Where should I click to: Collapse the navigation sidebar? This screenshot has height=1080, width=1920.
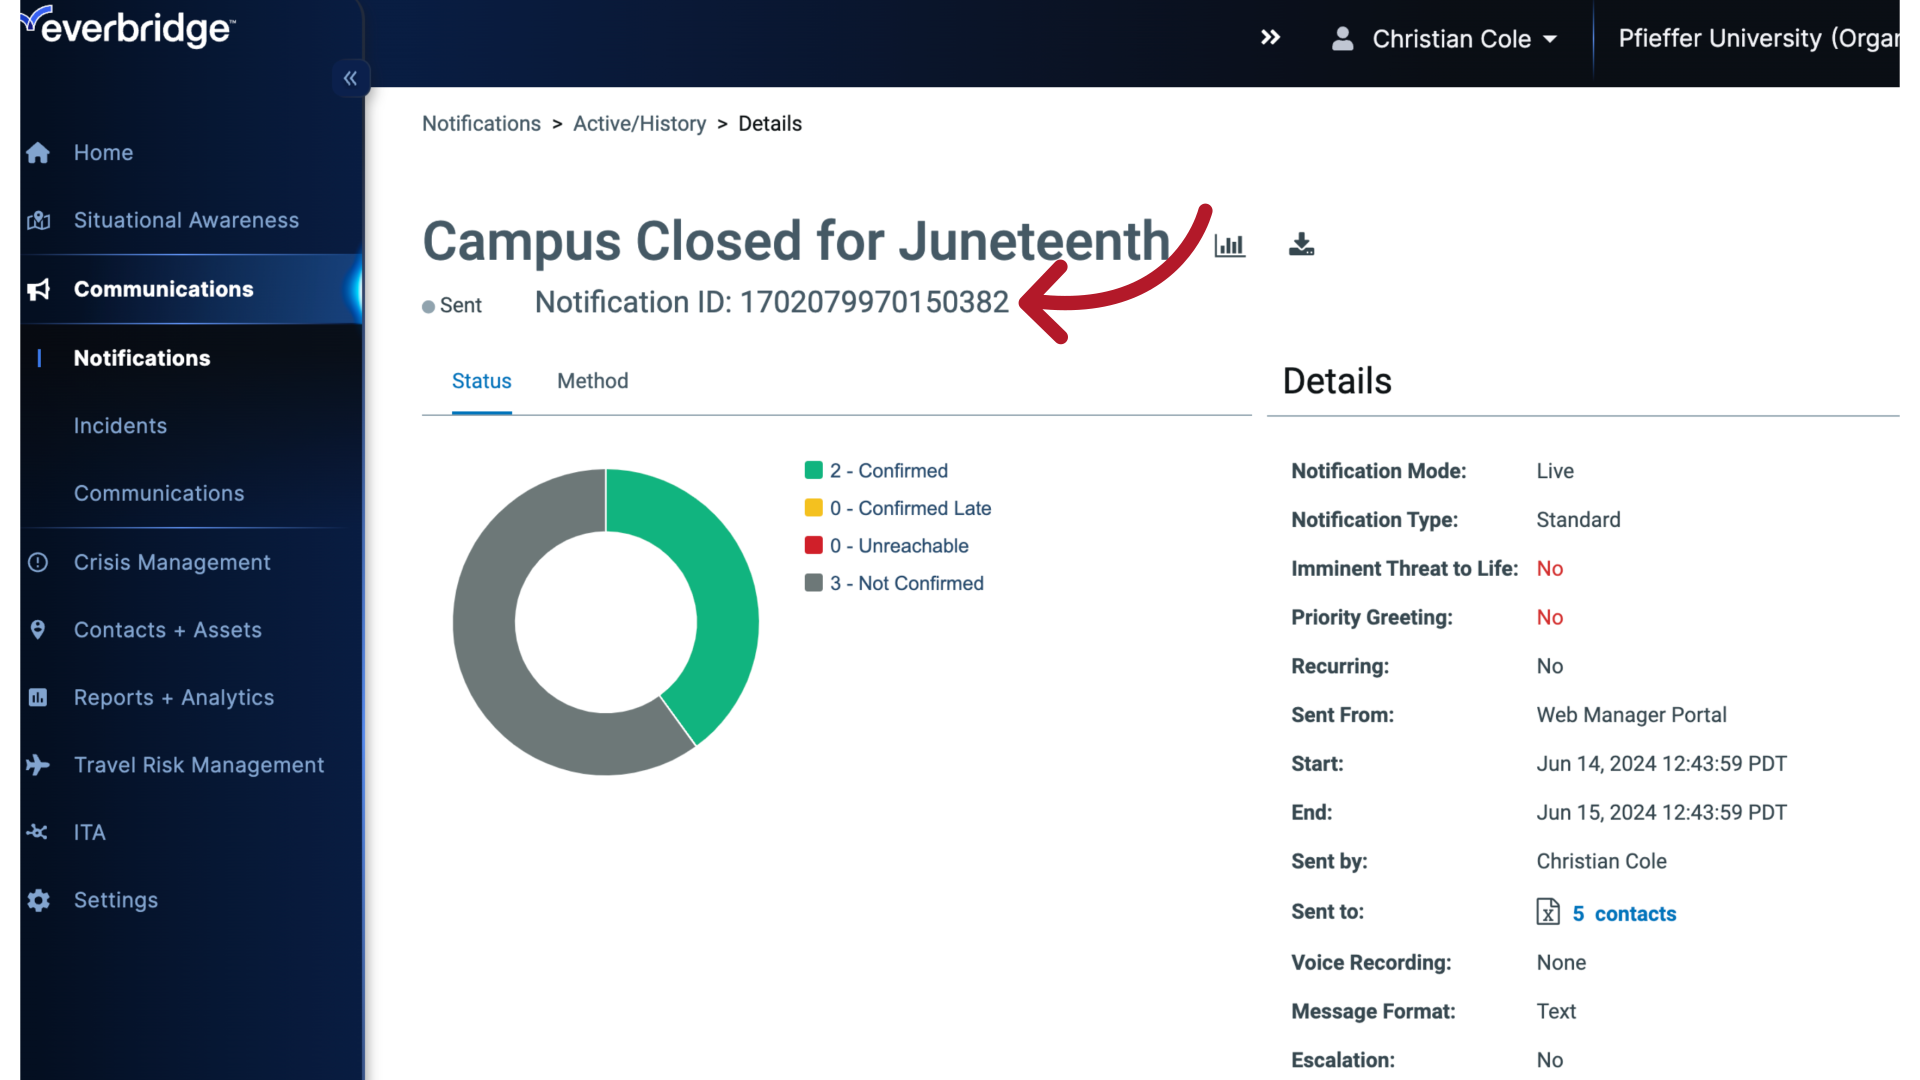[x=351, y=78]
